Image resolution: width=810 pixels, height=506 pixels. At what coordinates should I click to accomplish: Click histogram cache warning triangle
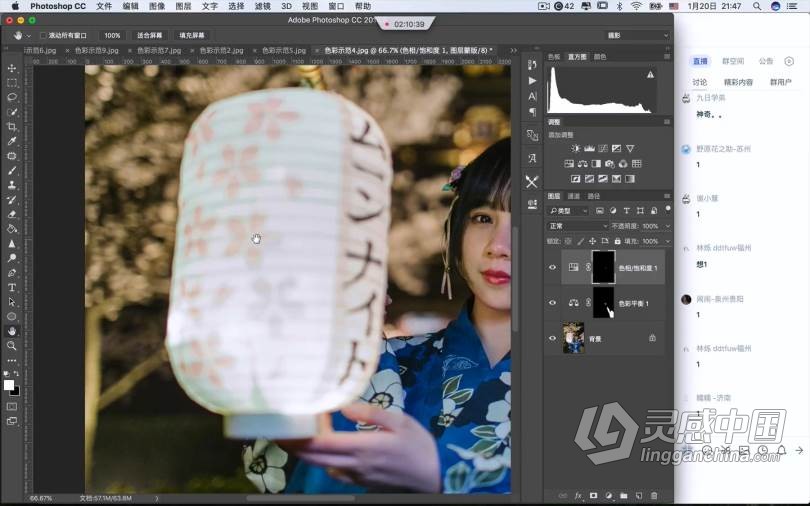tap(650, 75)
